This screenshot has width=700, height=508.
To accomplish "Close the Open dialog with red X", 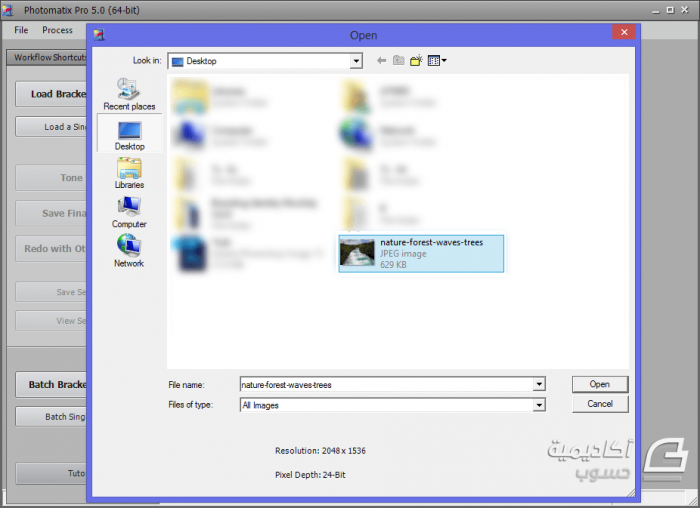I will coord(624,32).
